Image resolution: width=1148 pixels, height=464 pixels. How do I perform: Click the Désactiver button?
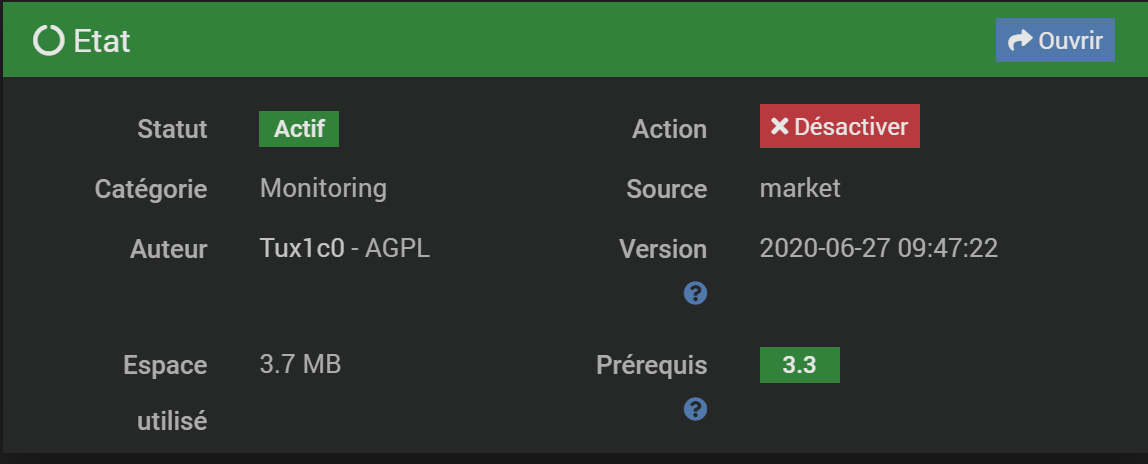click(840, 127)
